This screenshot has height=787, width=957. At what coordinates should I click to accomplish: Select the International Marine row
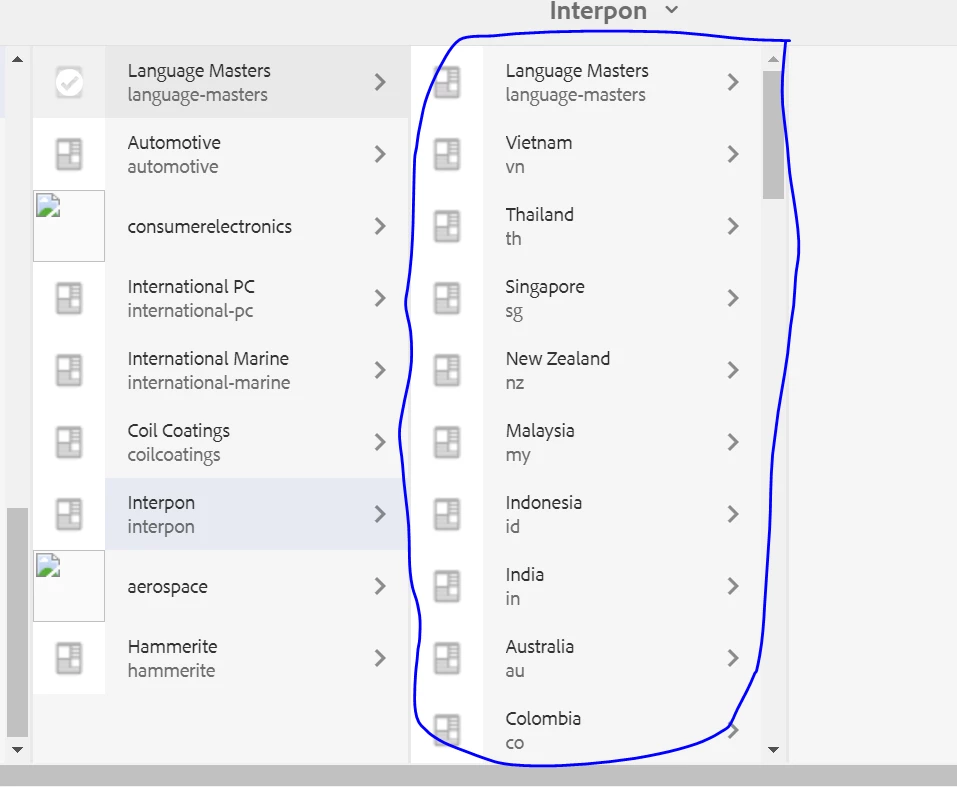(x=220, y=370)
